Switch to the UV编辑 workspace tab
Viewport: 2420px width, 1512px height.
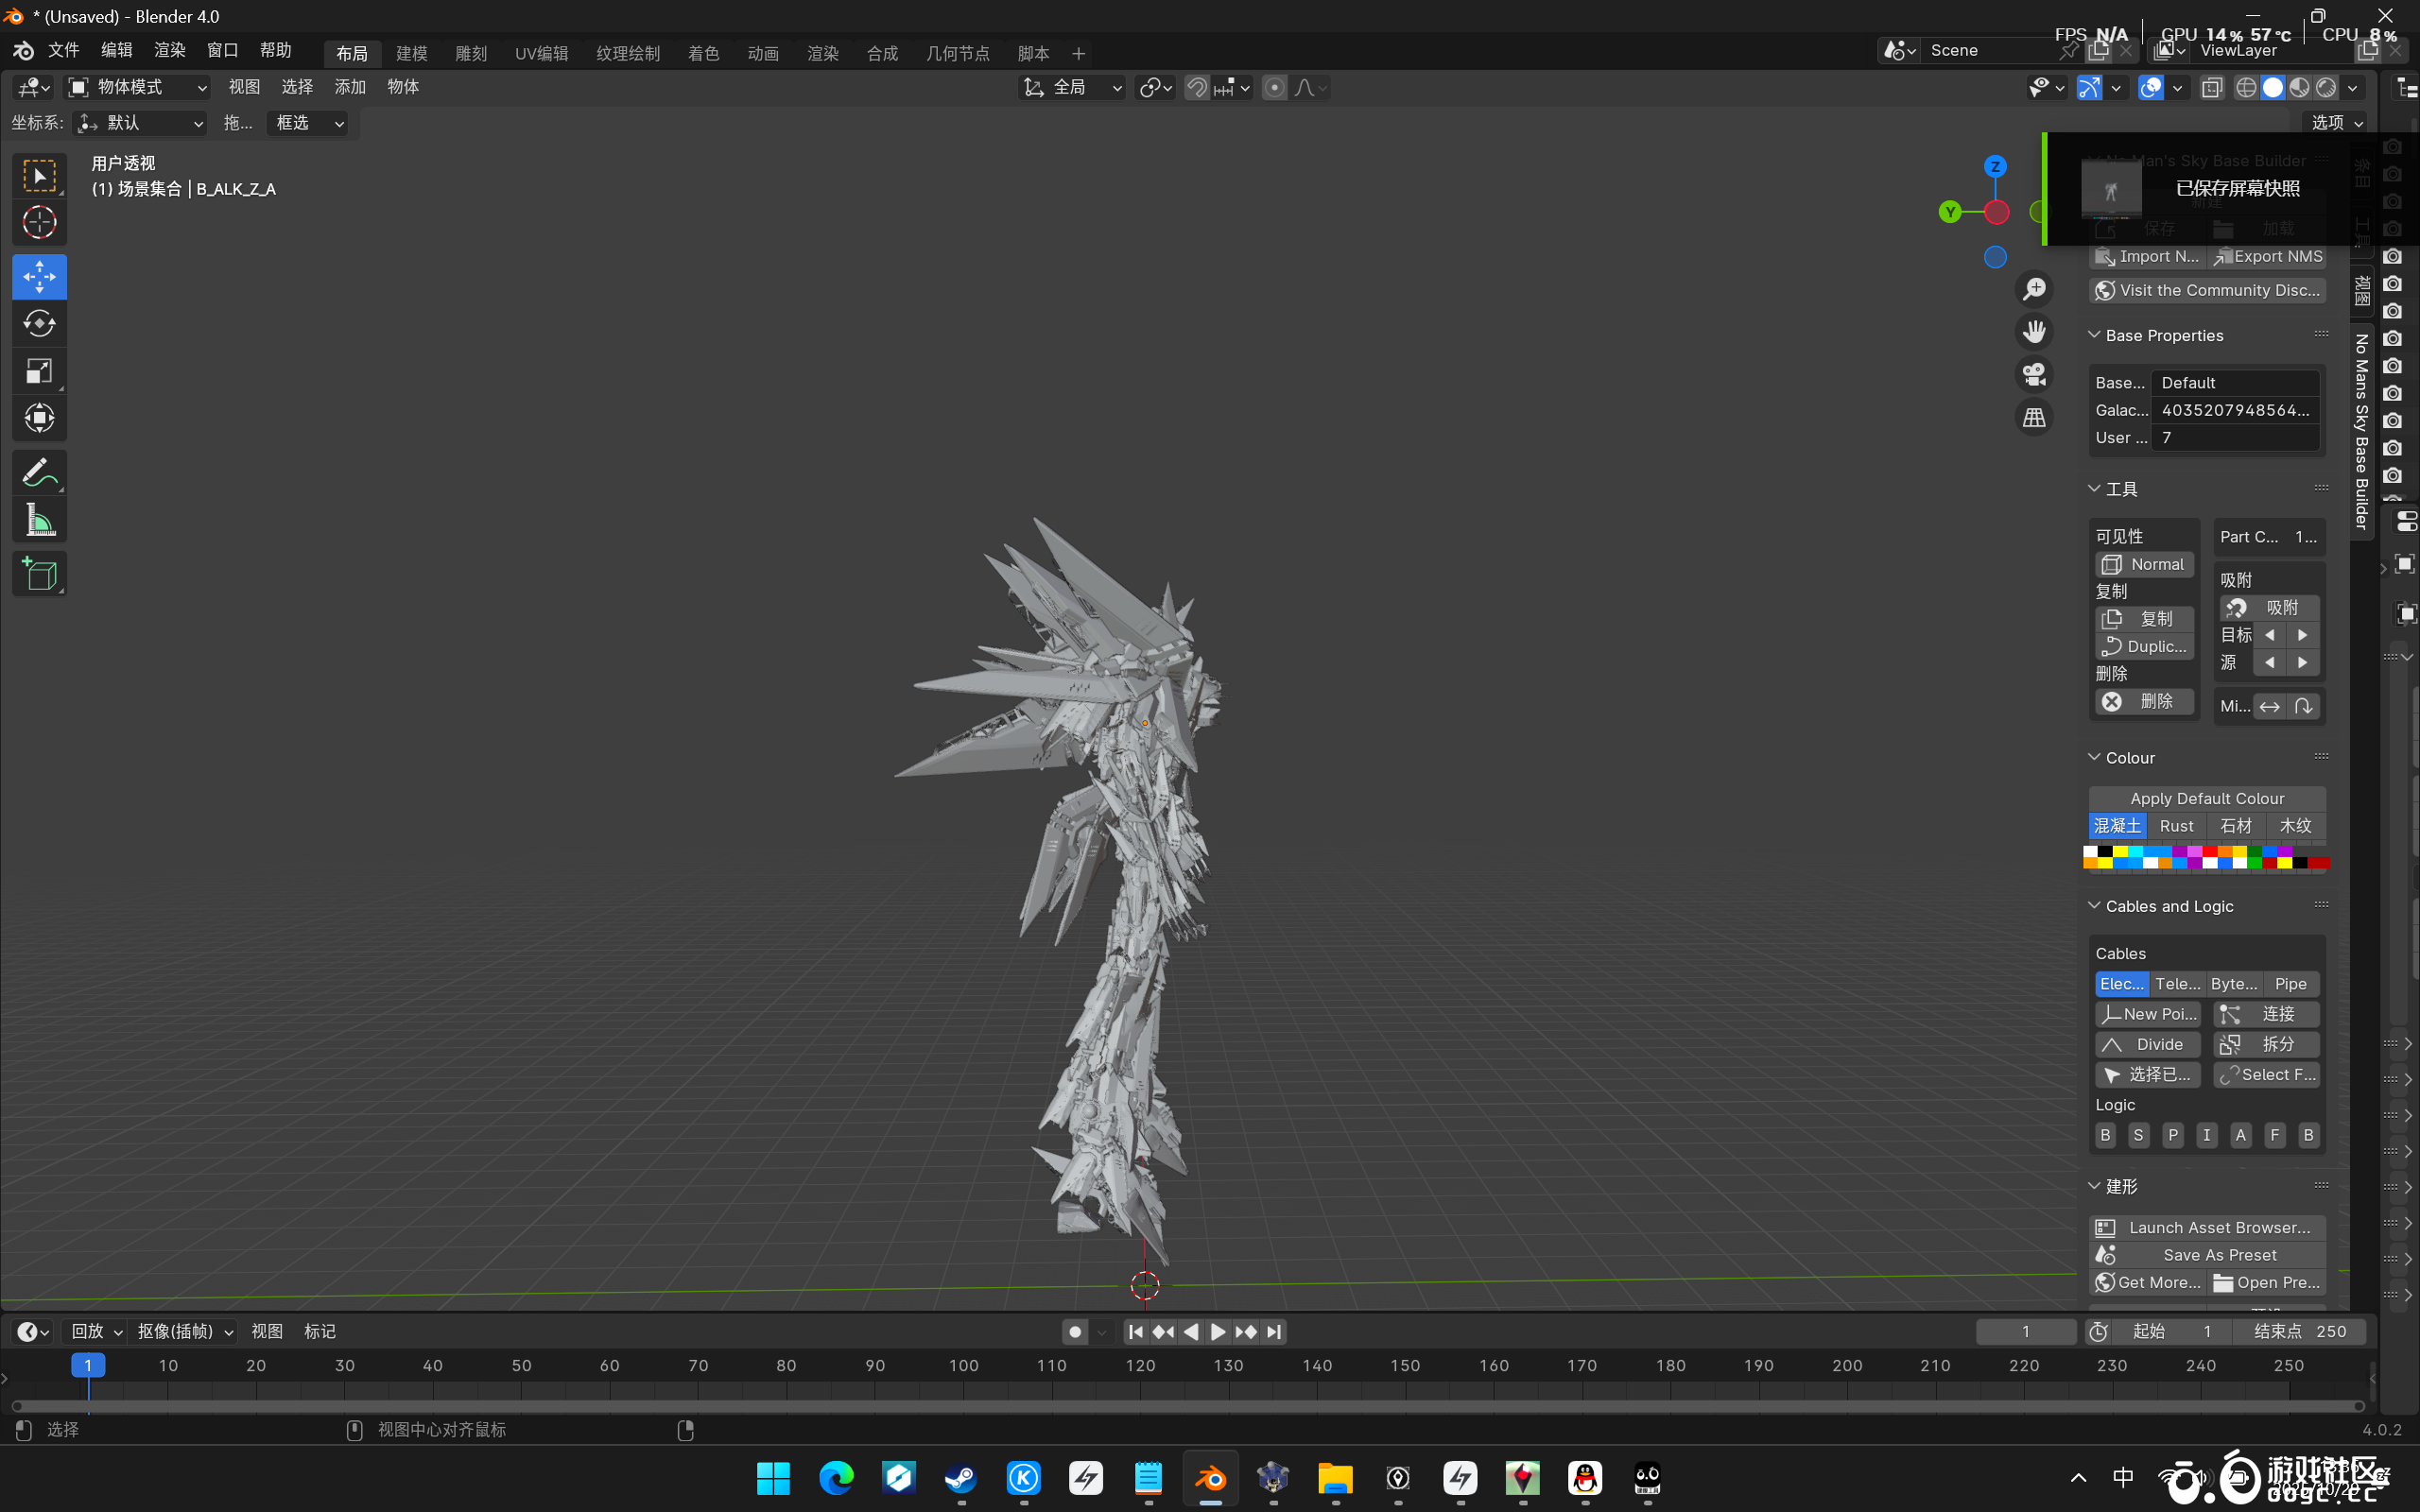point(541,53)
